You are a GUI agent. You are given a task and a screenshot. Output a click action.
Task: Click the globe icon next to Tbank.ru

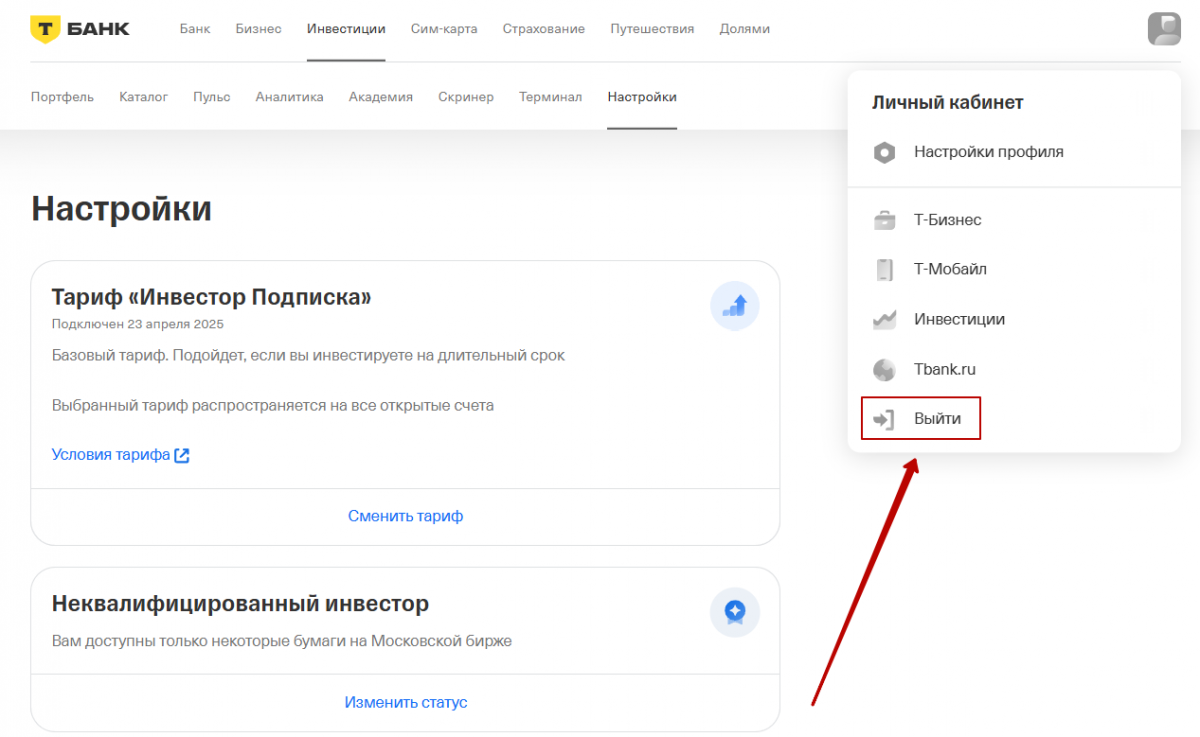[x=884, y=370]
